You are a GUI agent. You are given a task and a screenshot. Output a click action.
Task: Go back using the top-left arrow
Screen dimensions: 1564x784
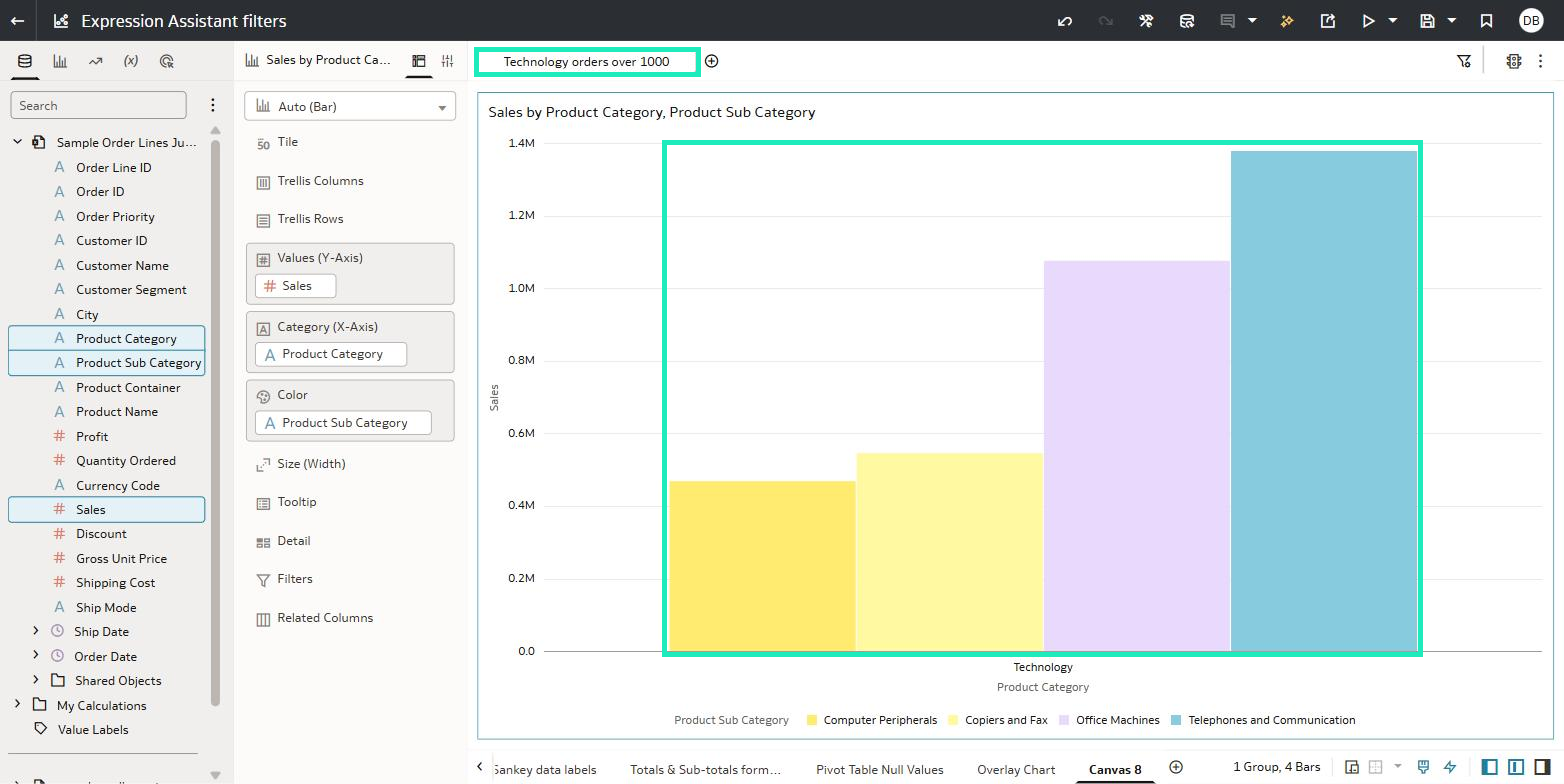[x=17, y=20]
